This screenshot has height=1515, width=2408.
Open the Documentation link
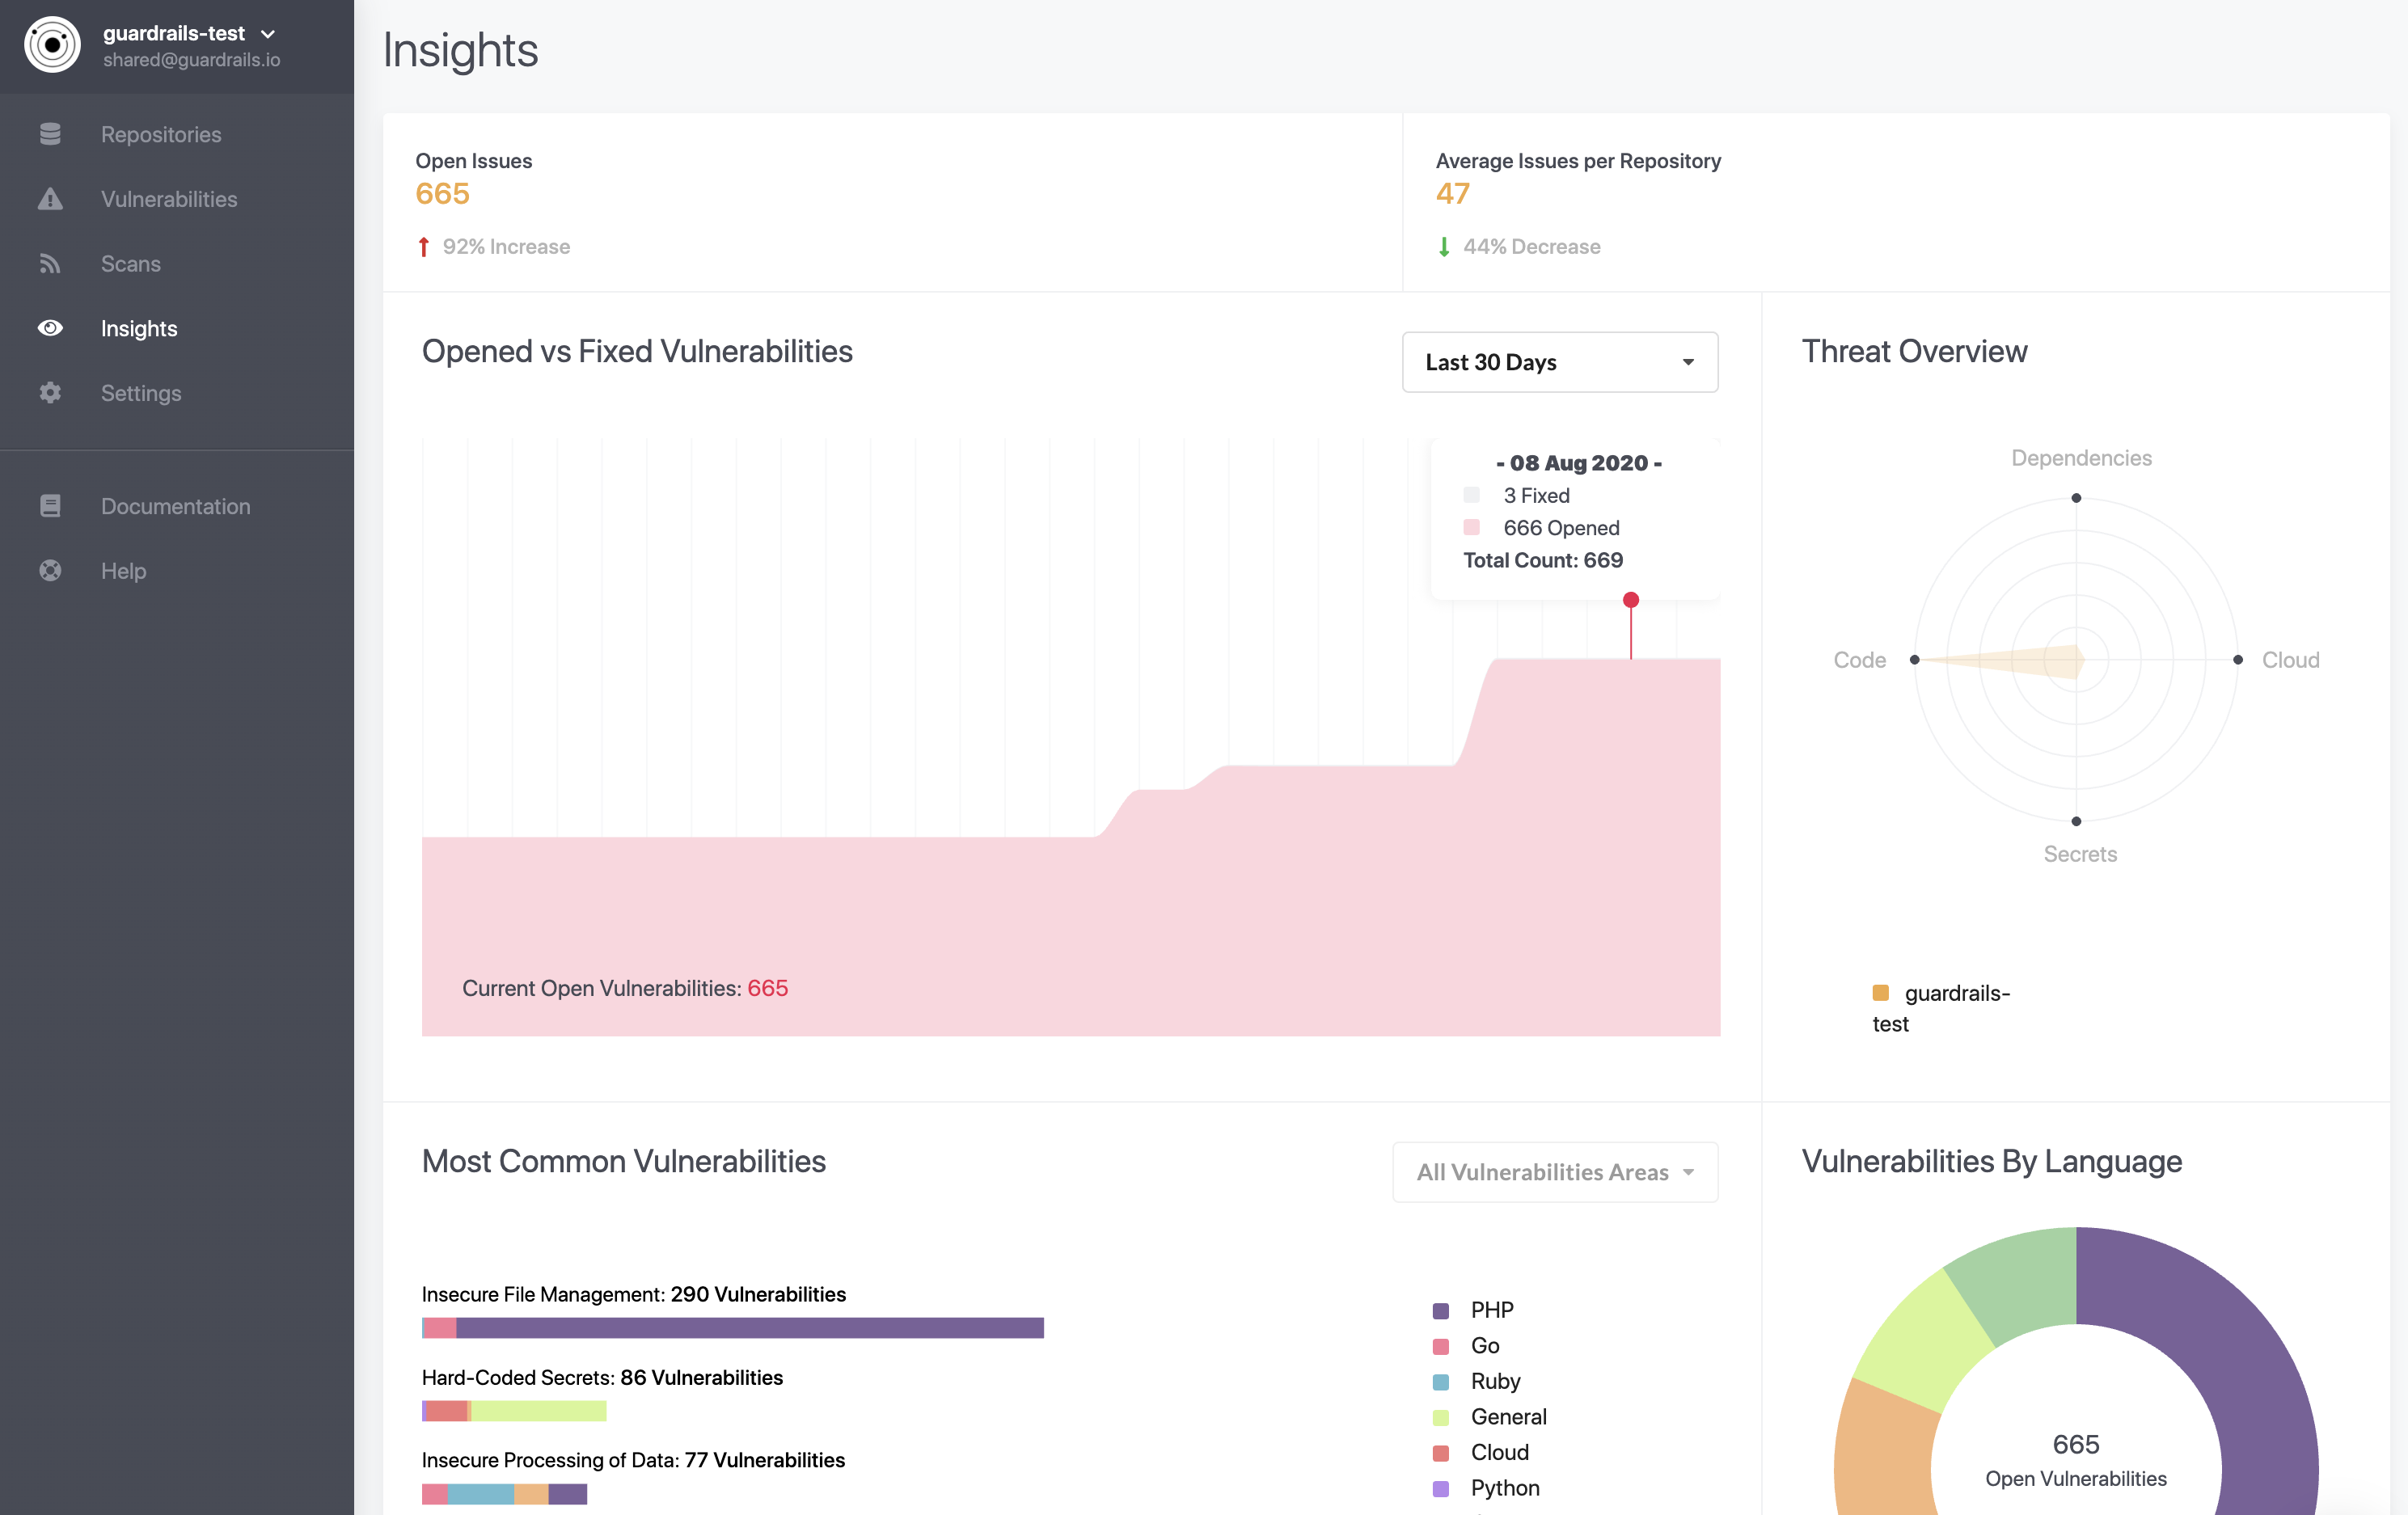(177, 506)
